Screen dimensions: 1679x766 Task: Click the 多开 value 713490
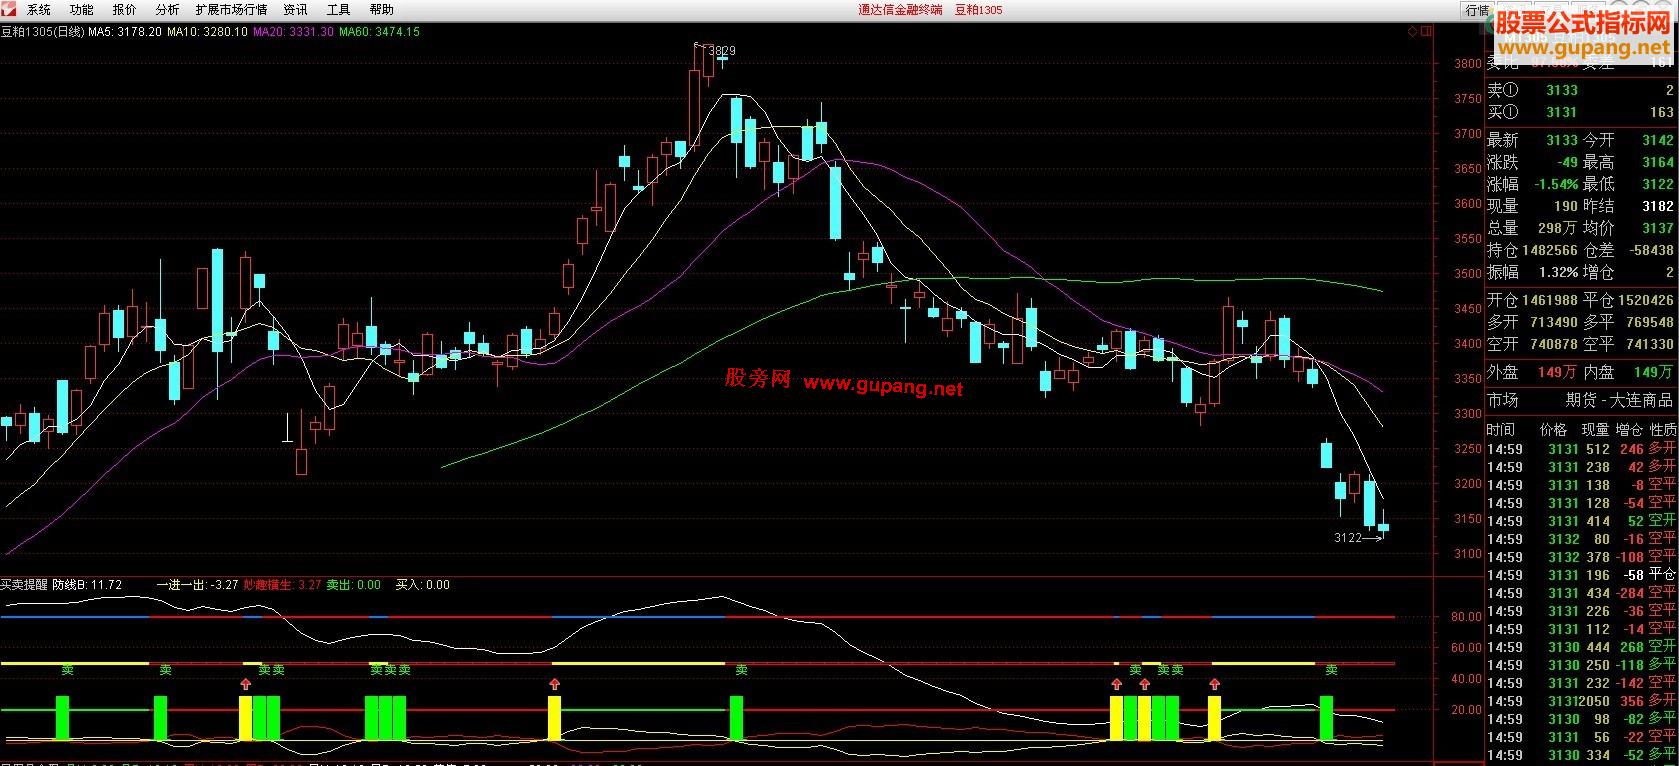1553,322
